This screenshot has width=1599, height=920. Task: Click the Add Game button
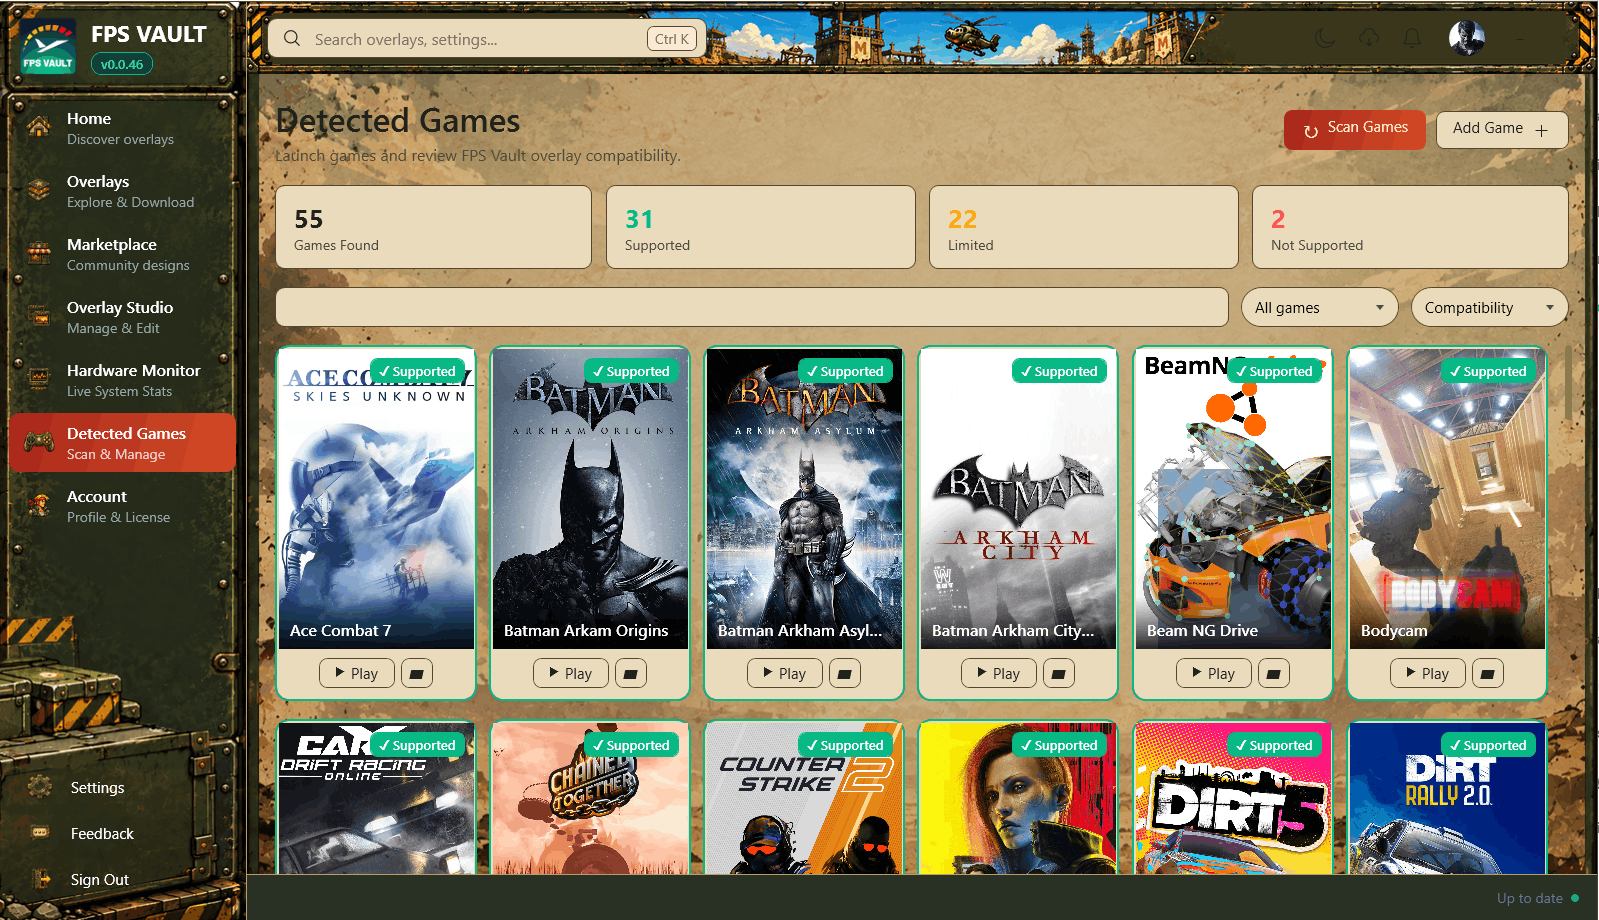point(1502,129)
